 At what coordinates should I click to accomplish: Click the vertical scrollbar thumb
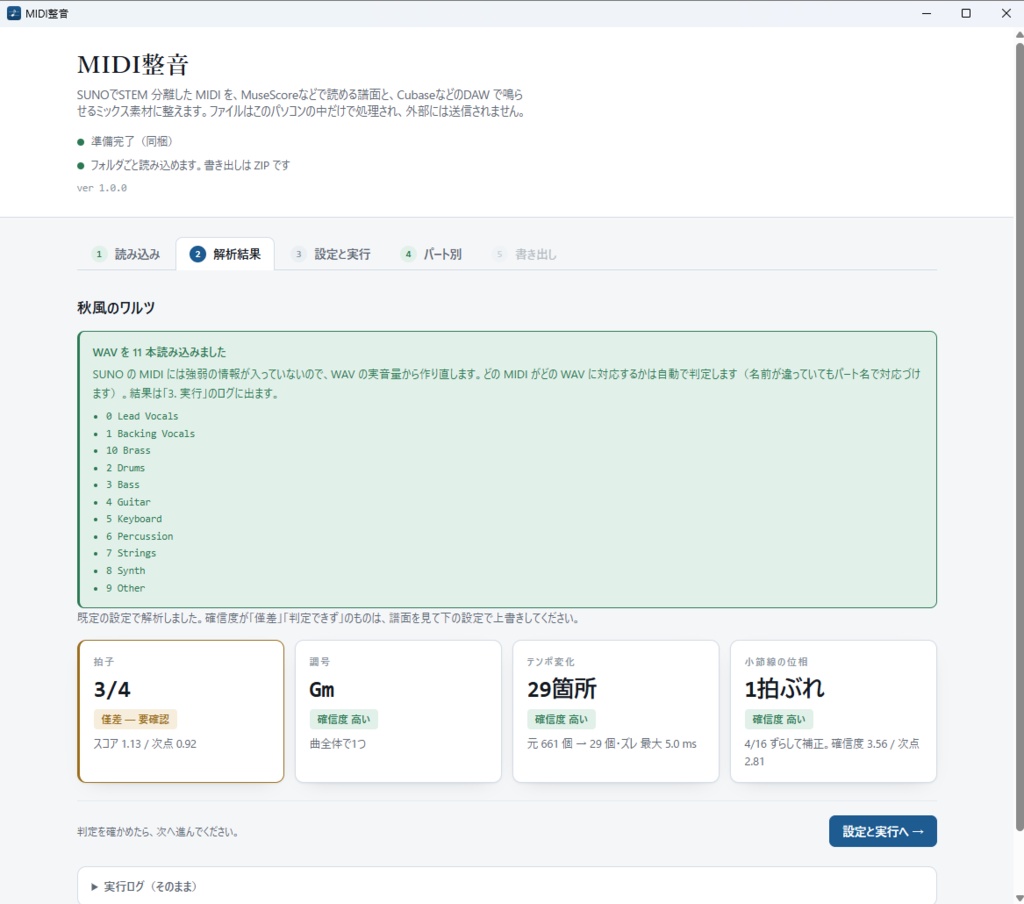pos(1019,436)
